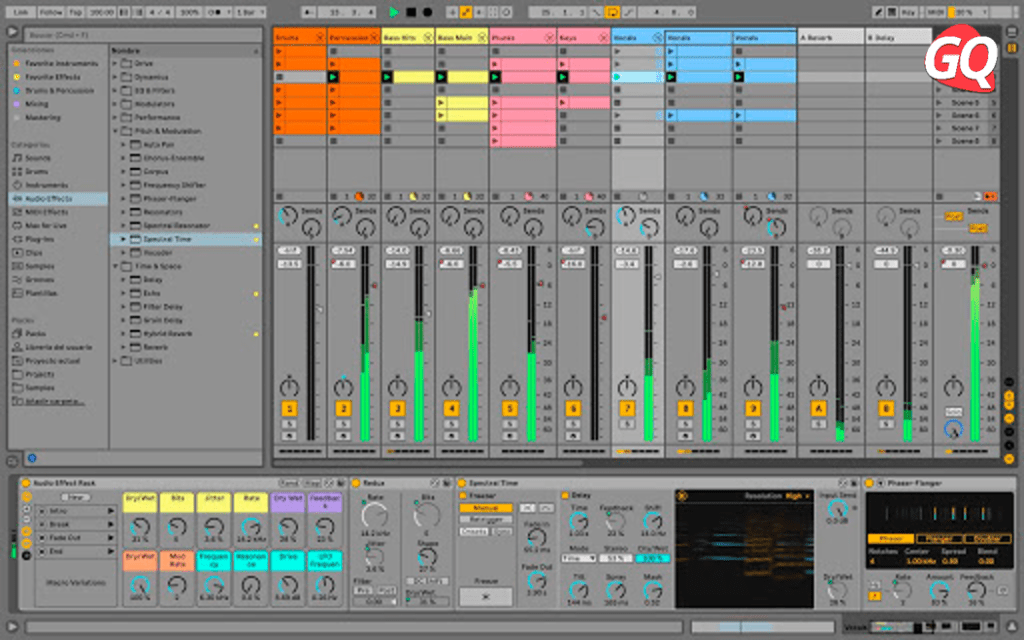Screen dimensions: 1024x640
Task: Click the round Record button in transport
Action: point(428,12)
